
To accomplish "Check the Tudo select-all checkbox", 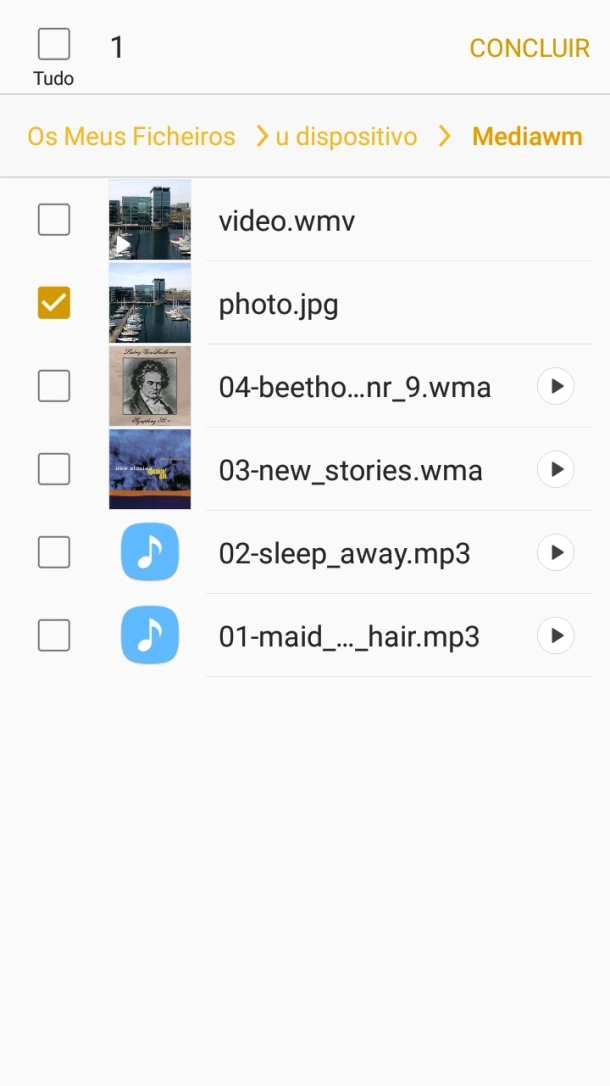I will [x=54, y=45].
